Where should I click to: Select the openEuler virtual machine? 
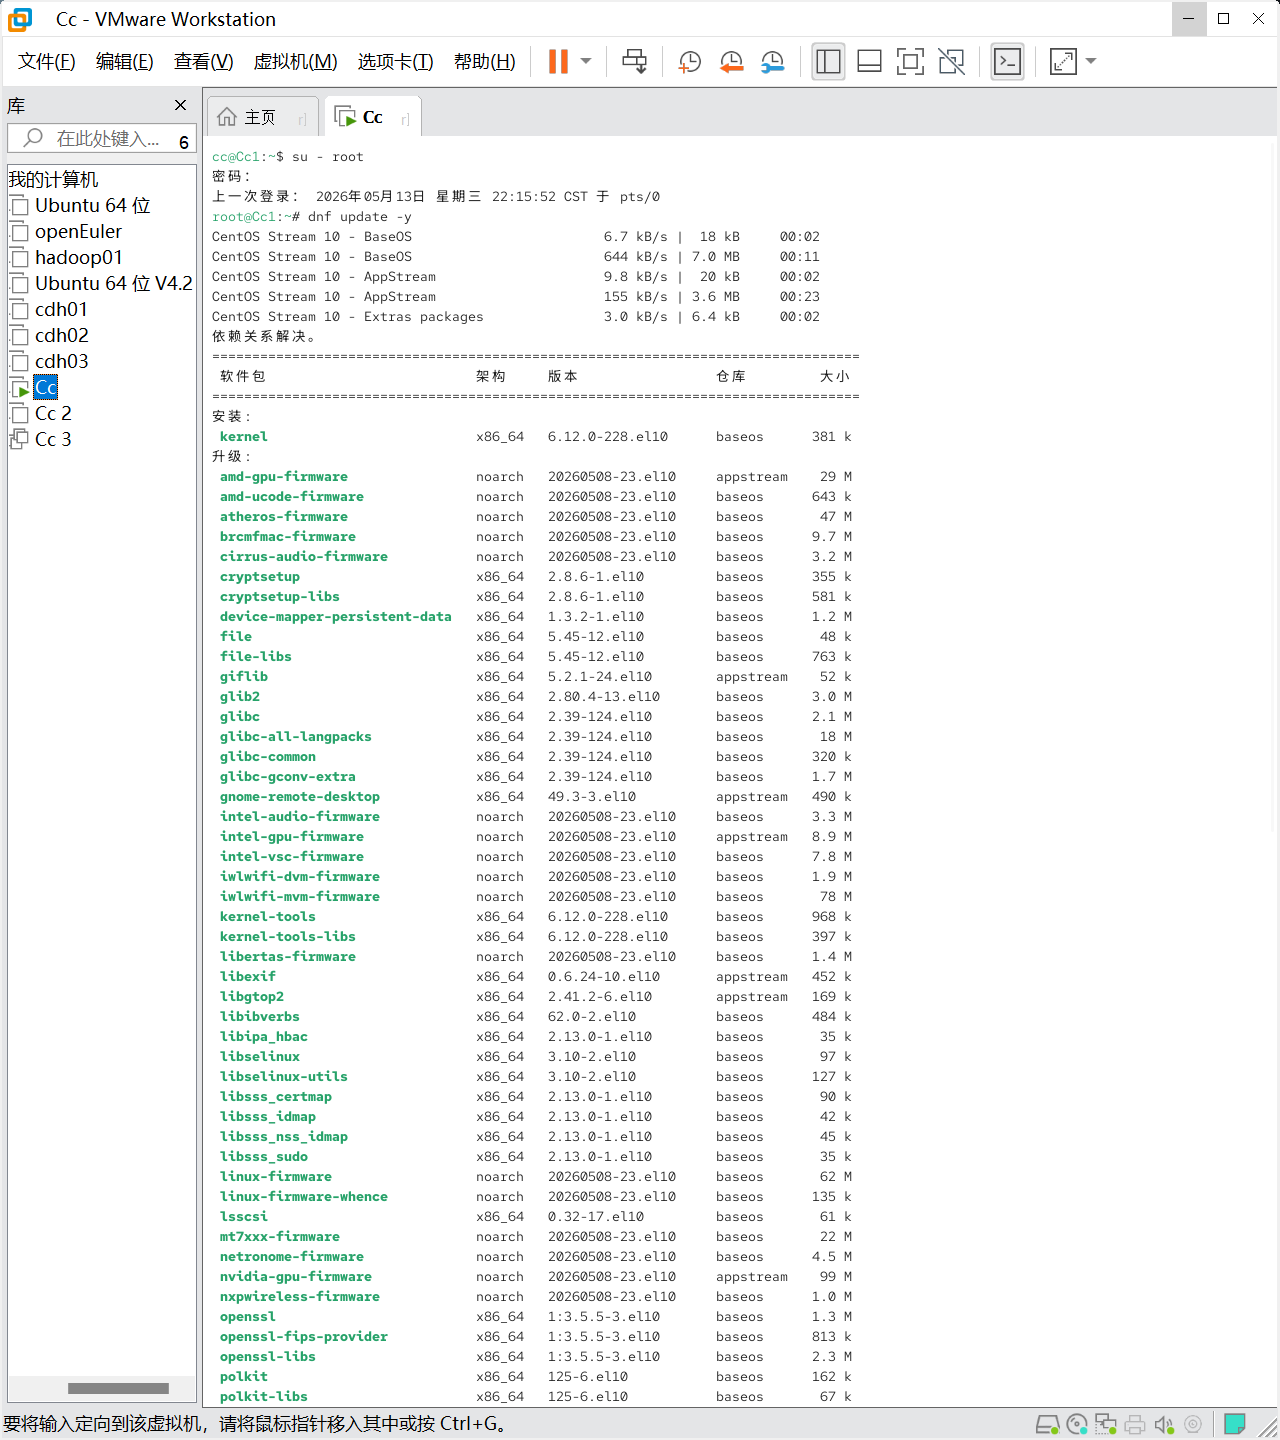pyautogui.click(x=78, y=231)
